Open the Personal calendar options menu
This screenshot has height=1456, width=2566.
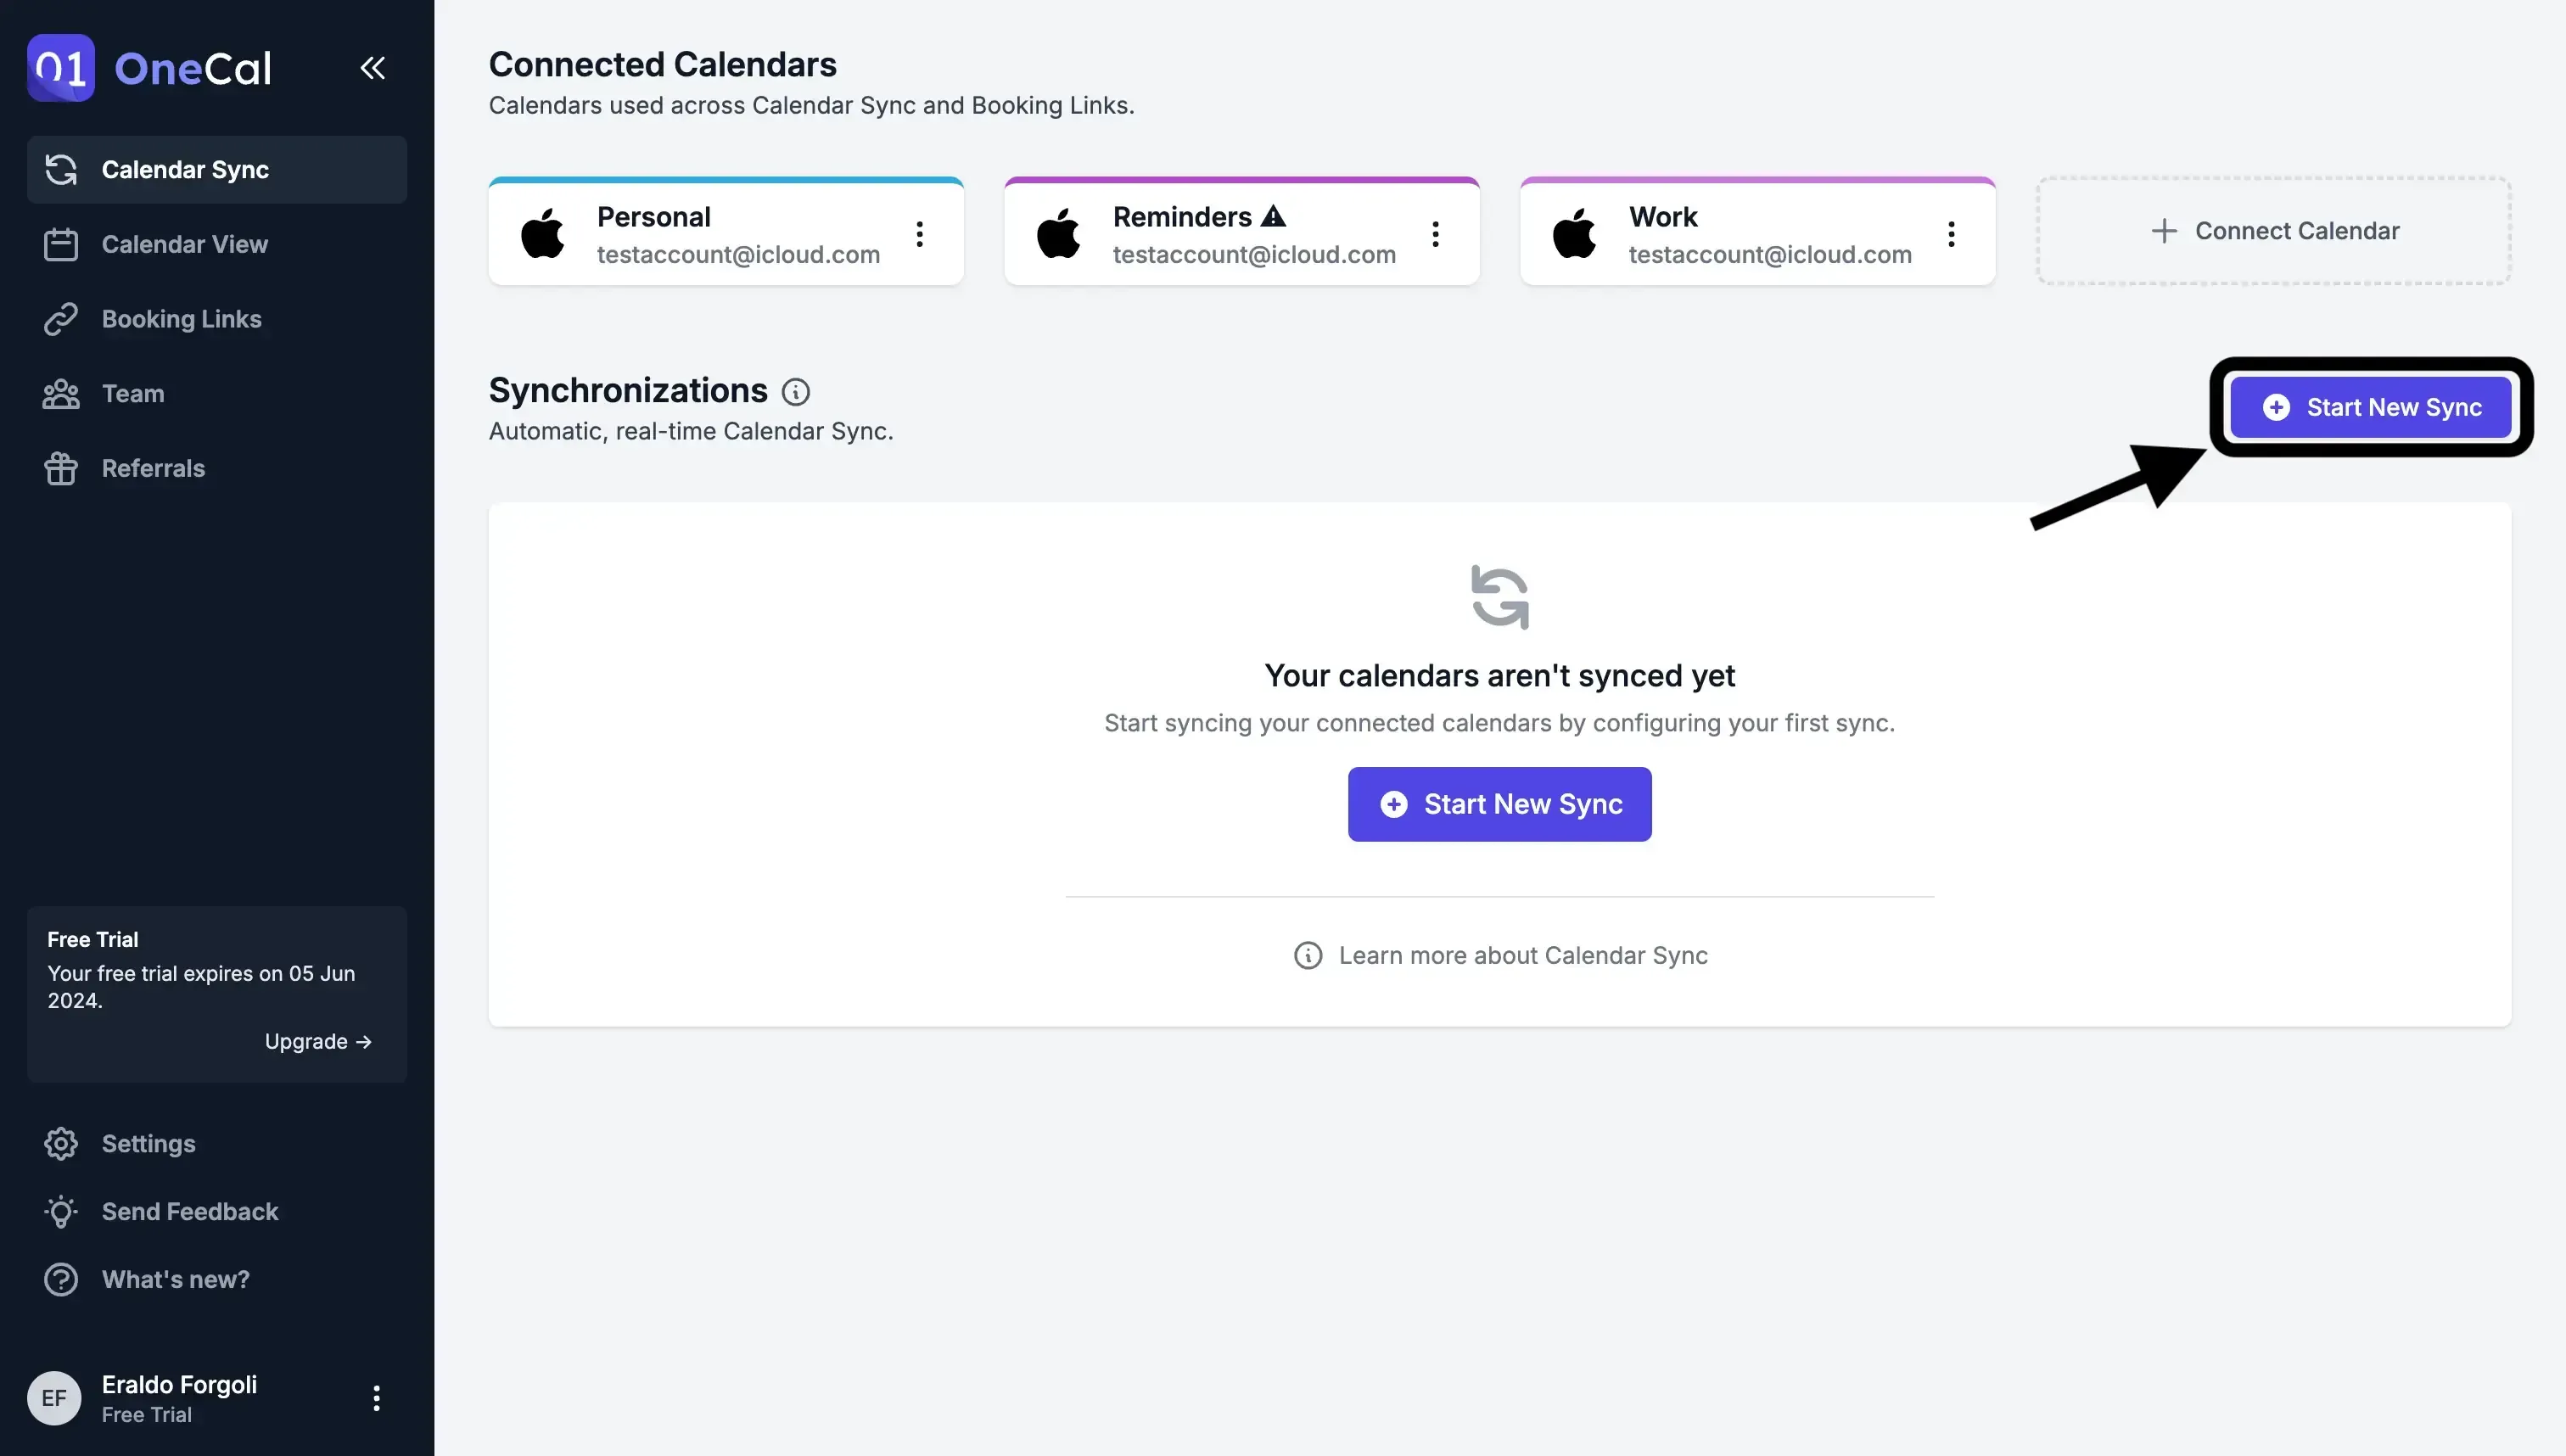tap(919, 233)
